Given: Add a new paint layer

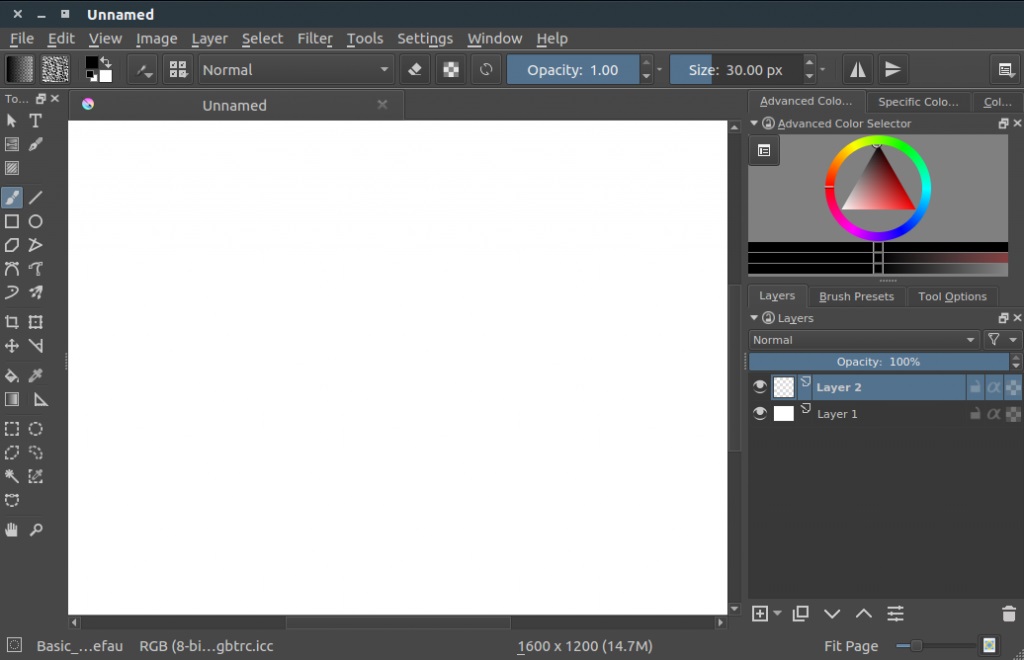Looking at the screenshot, I should pyautogui.click(x=760, y=614).
